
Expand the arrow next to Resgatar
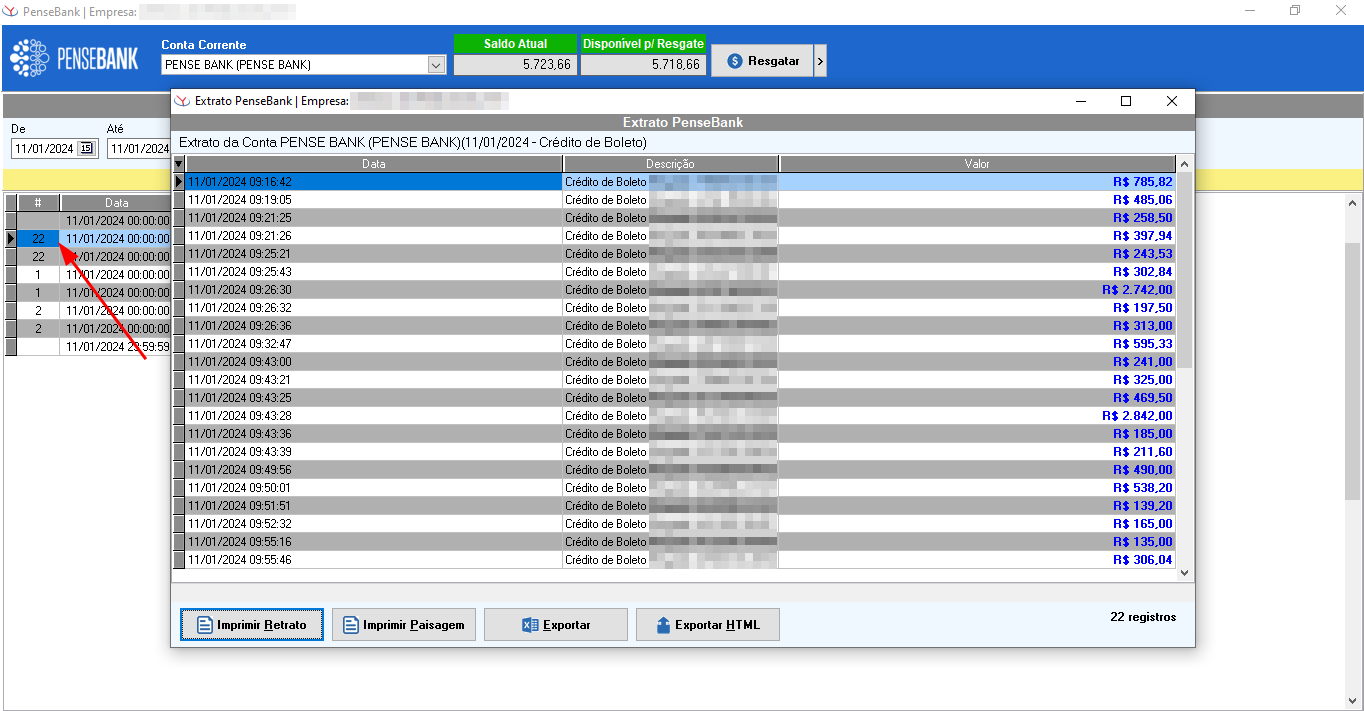tap(820, 61)
